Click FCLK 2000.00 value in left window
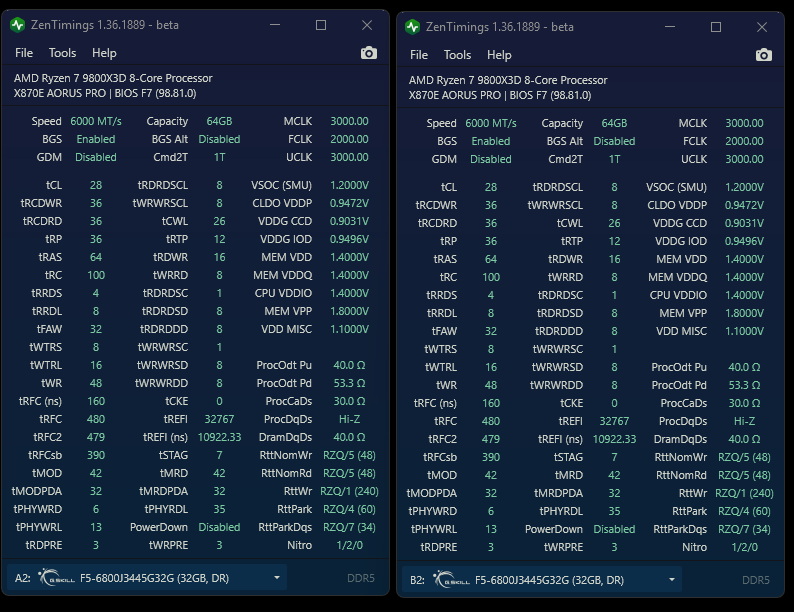 349,139
